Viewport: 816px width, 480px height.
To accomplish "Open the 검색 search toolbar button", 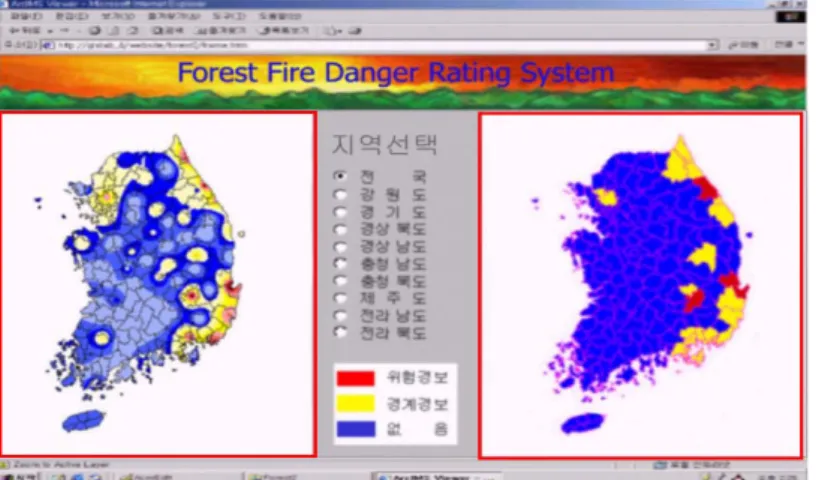I will pos(167,31).
